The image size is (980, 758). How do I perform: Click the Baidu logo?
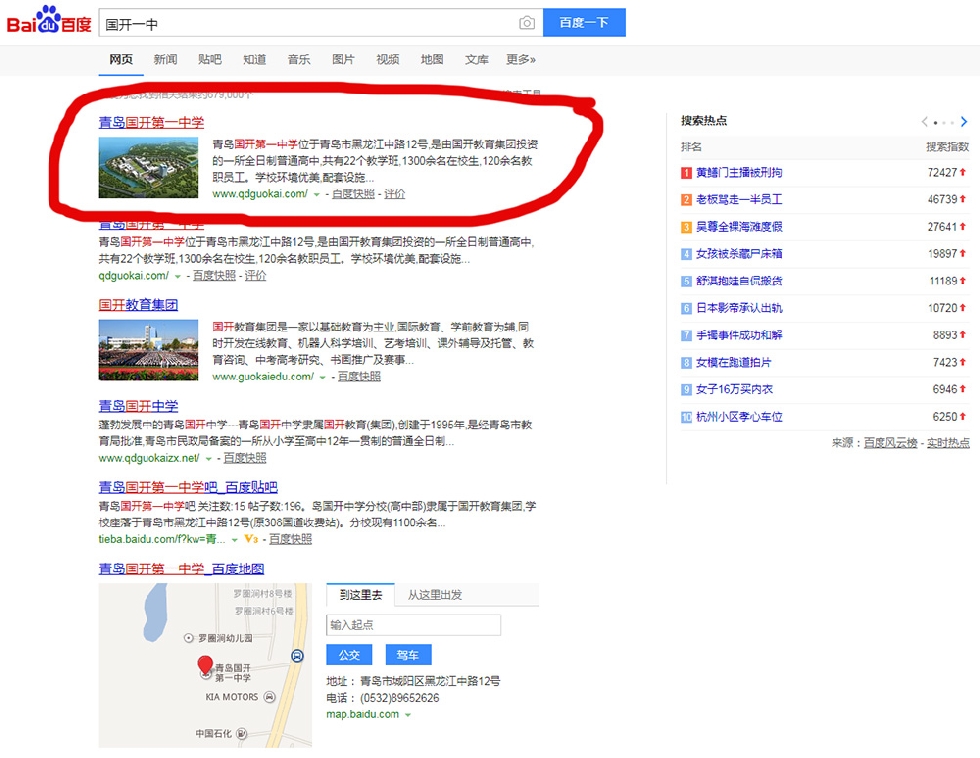click(49, 21)
